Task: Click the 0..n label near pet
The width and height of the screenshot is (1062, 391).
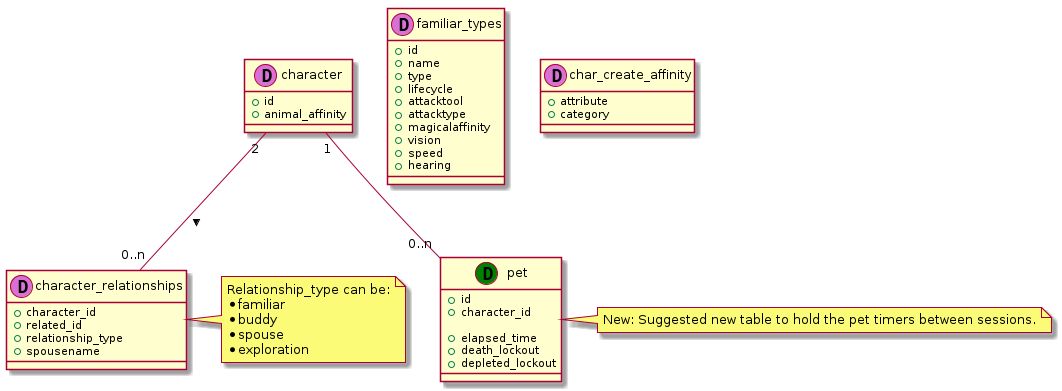Action: click(x=420, y=244)
